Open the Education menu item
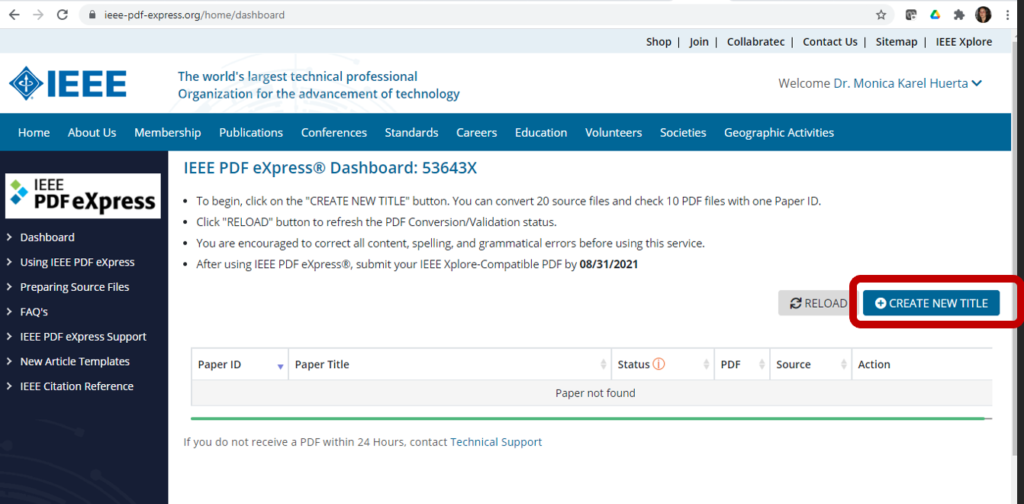Image resolution: width=1024 pixels, height=504 pixels. pyautogui.click(x=541, y=133)
